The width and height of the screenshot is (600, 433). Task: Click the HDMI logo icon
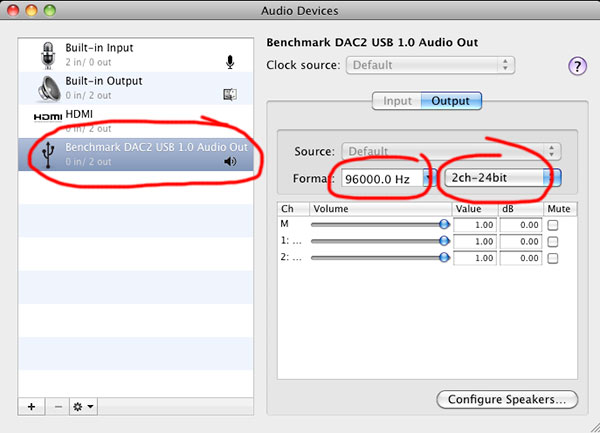coord(48,117)
